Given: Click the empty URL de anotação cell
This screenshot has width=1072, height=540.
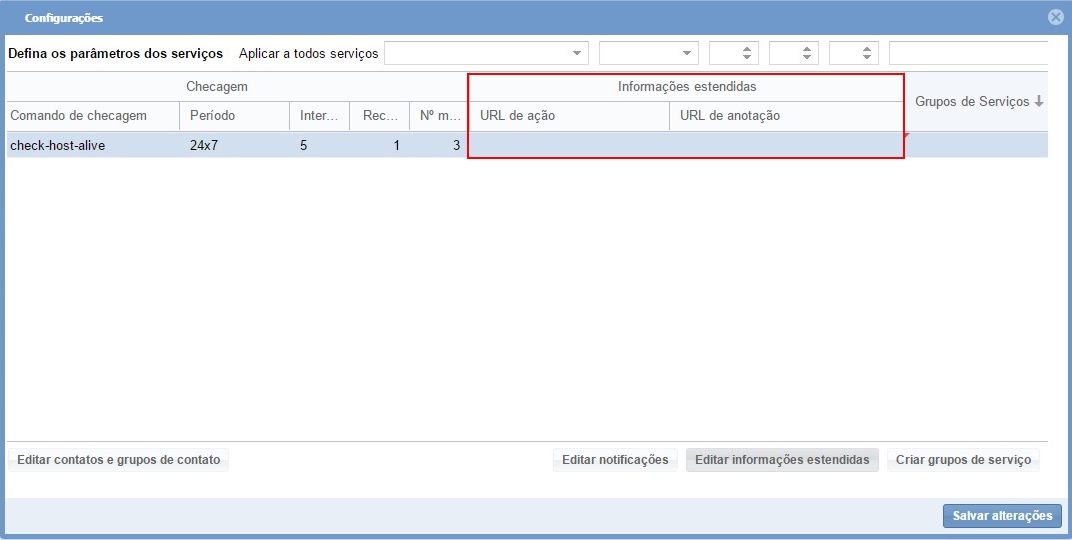Looking at the screenshot, I should (785, 145).
